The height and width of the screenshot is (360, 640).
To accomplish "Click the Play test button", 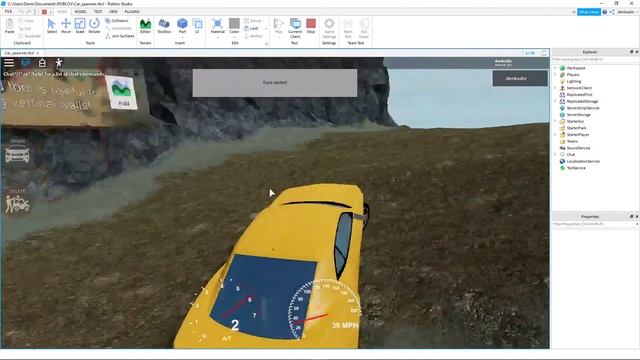I will [x=278, y=26].
